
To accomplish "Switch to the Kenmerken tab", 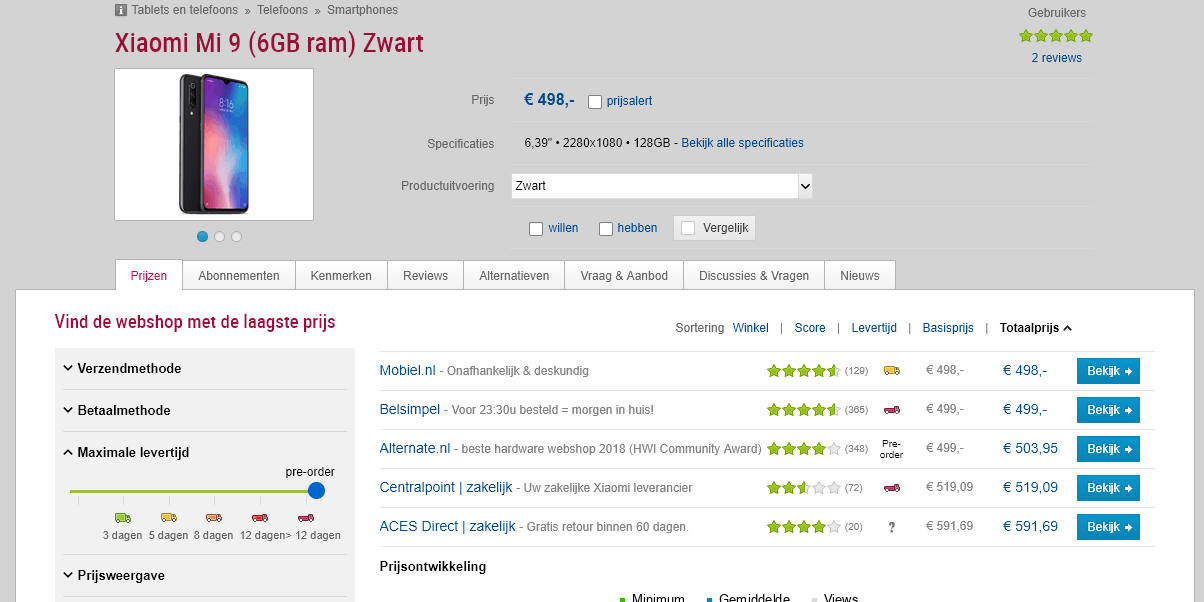I will 341,276.
